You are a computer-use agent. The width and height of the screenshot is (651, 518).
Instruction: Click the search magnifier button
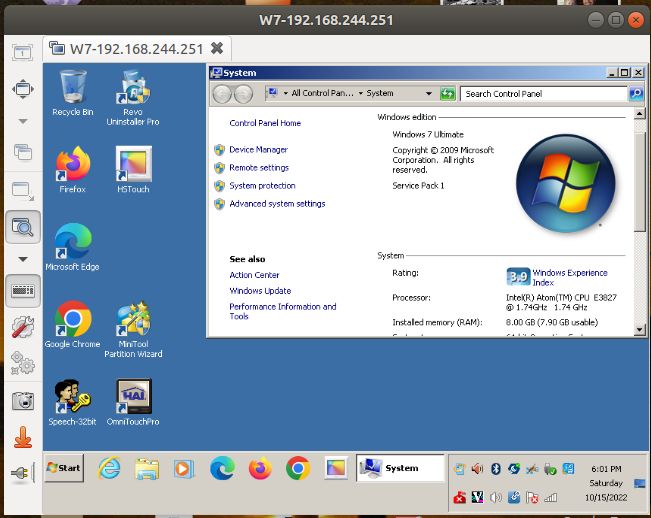[636, 94]
